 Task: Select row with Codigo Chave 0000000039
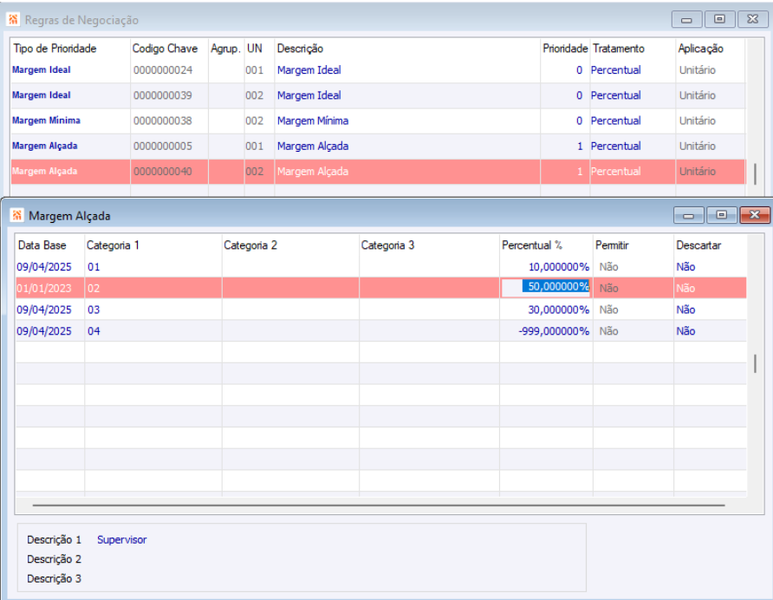coord(378,95)
